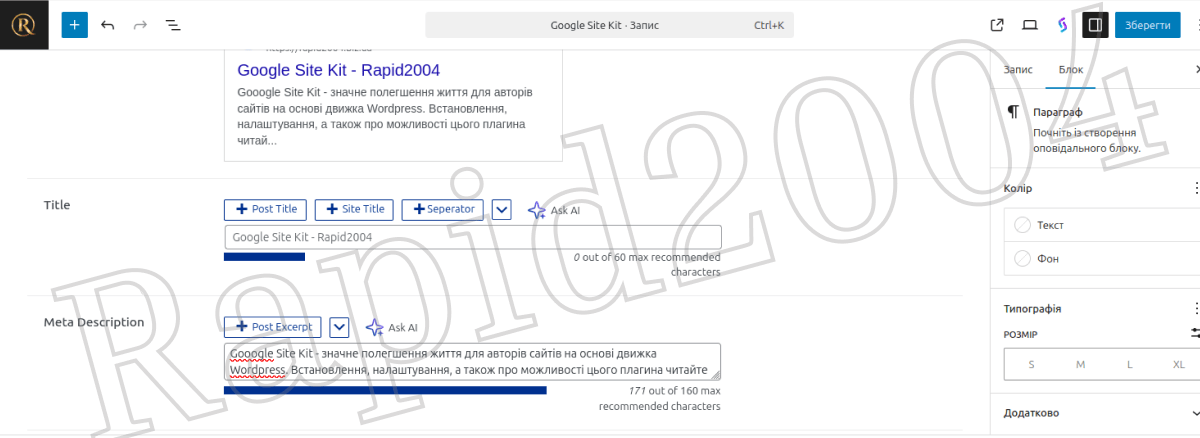Open the laptop preview device icon
The height and width of the screenshot is (438, 1200).
[1029, 25]
